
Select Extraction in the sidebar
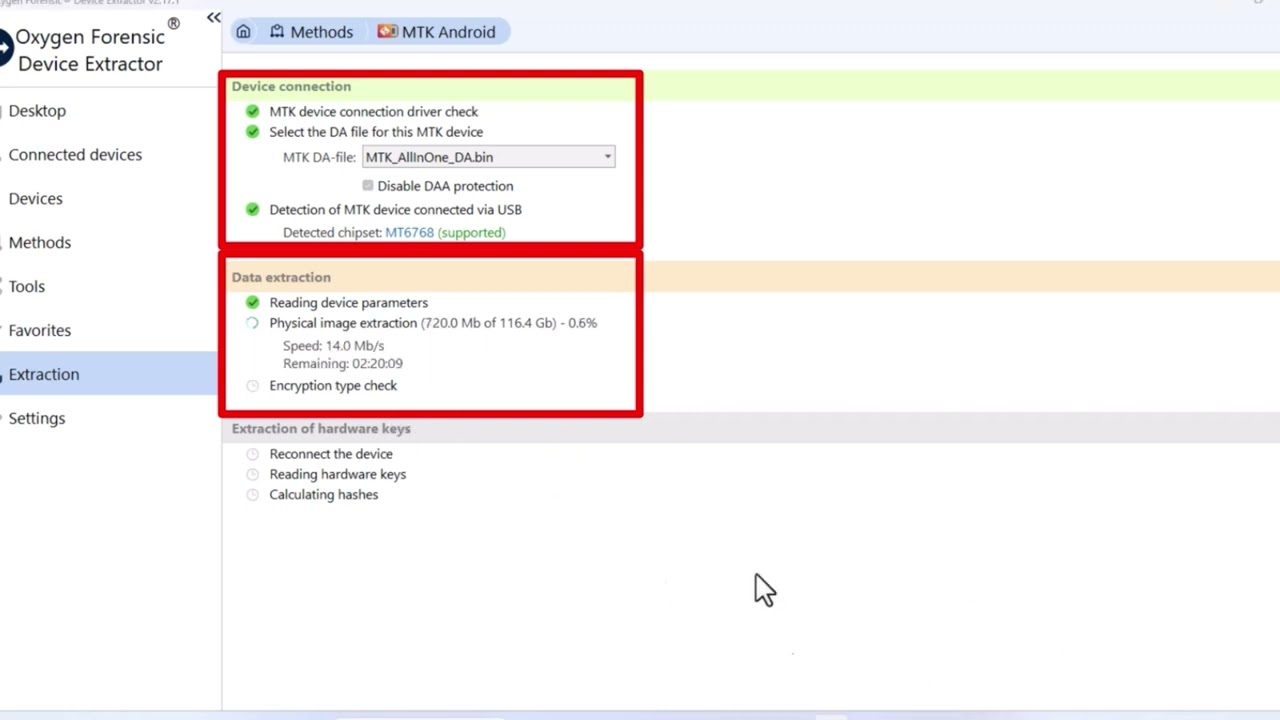(108, 374)
